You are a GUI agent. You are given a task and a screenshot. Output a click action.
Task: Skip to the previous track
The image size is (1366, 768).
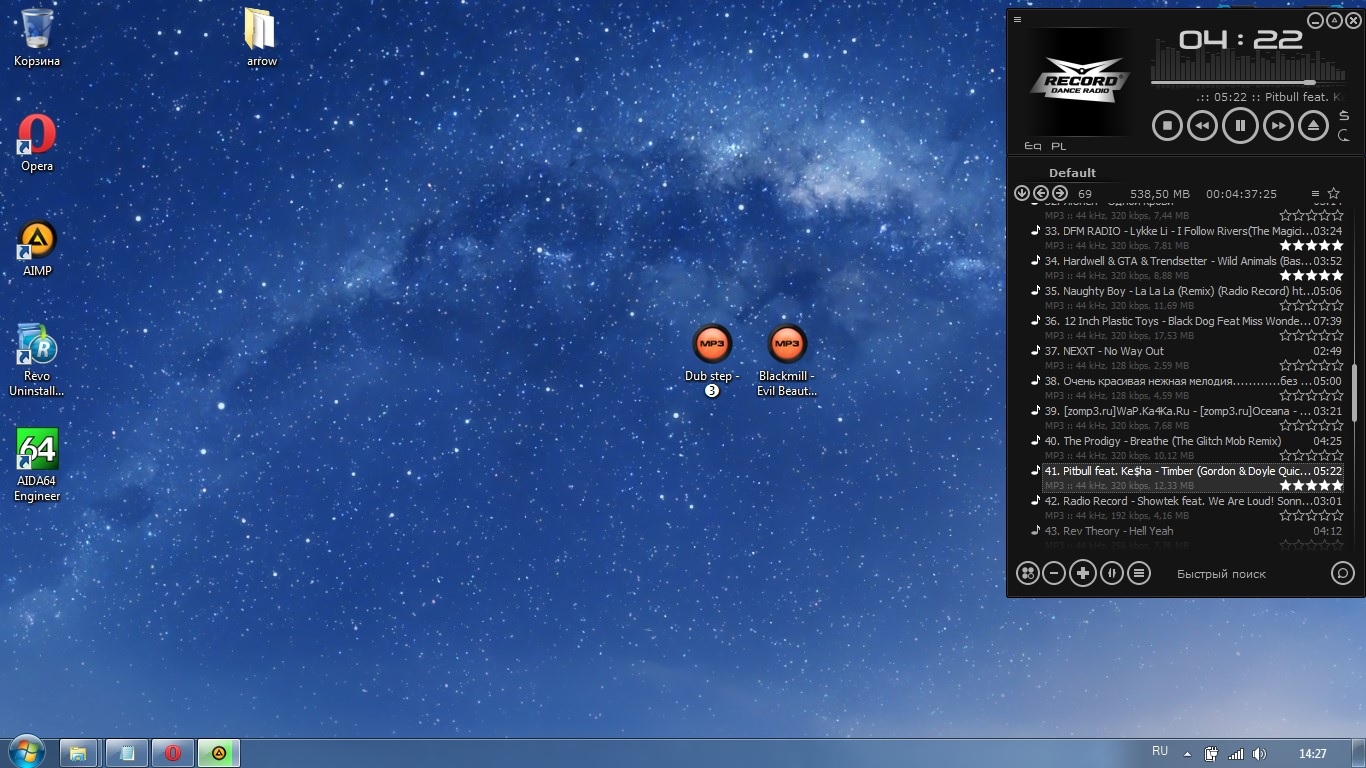click(x=1202, y=125)
